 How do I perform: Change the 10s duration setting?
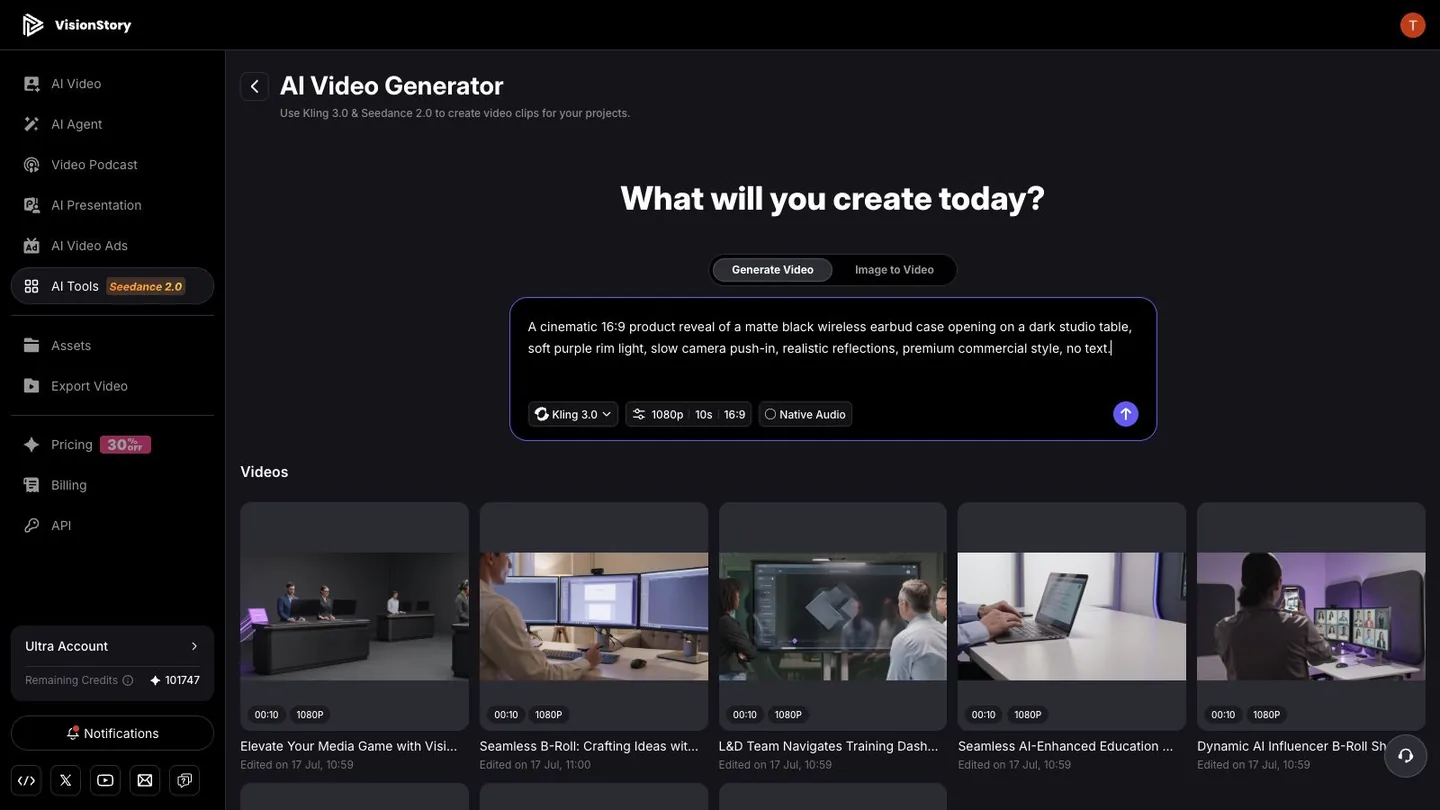(x=703, y=414)
